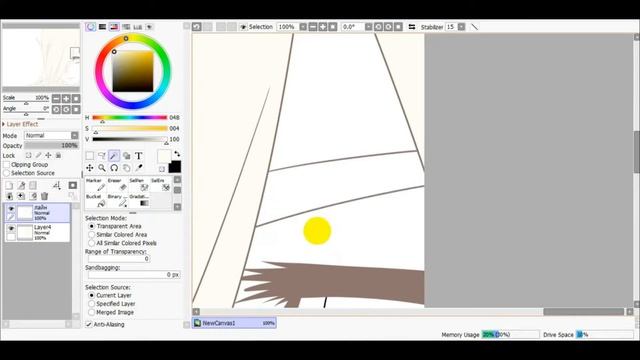The image size is (640, 360).
Task: Toggle the Clipping Group checkbox
Action: pos(6,164)
